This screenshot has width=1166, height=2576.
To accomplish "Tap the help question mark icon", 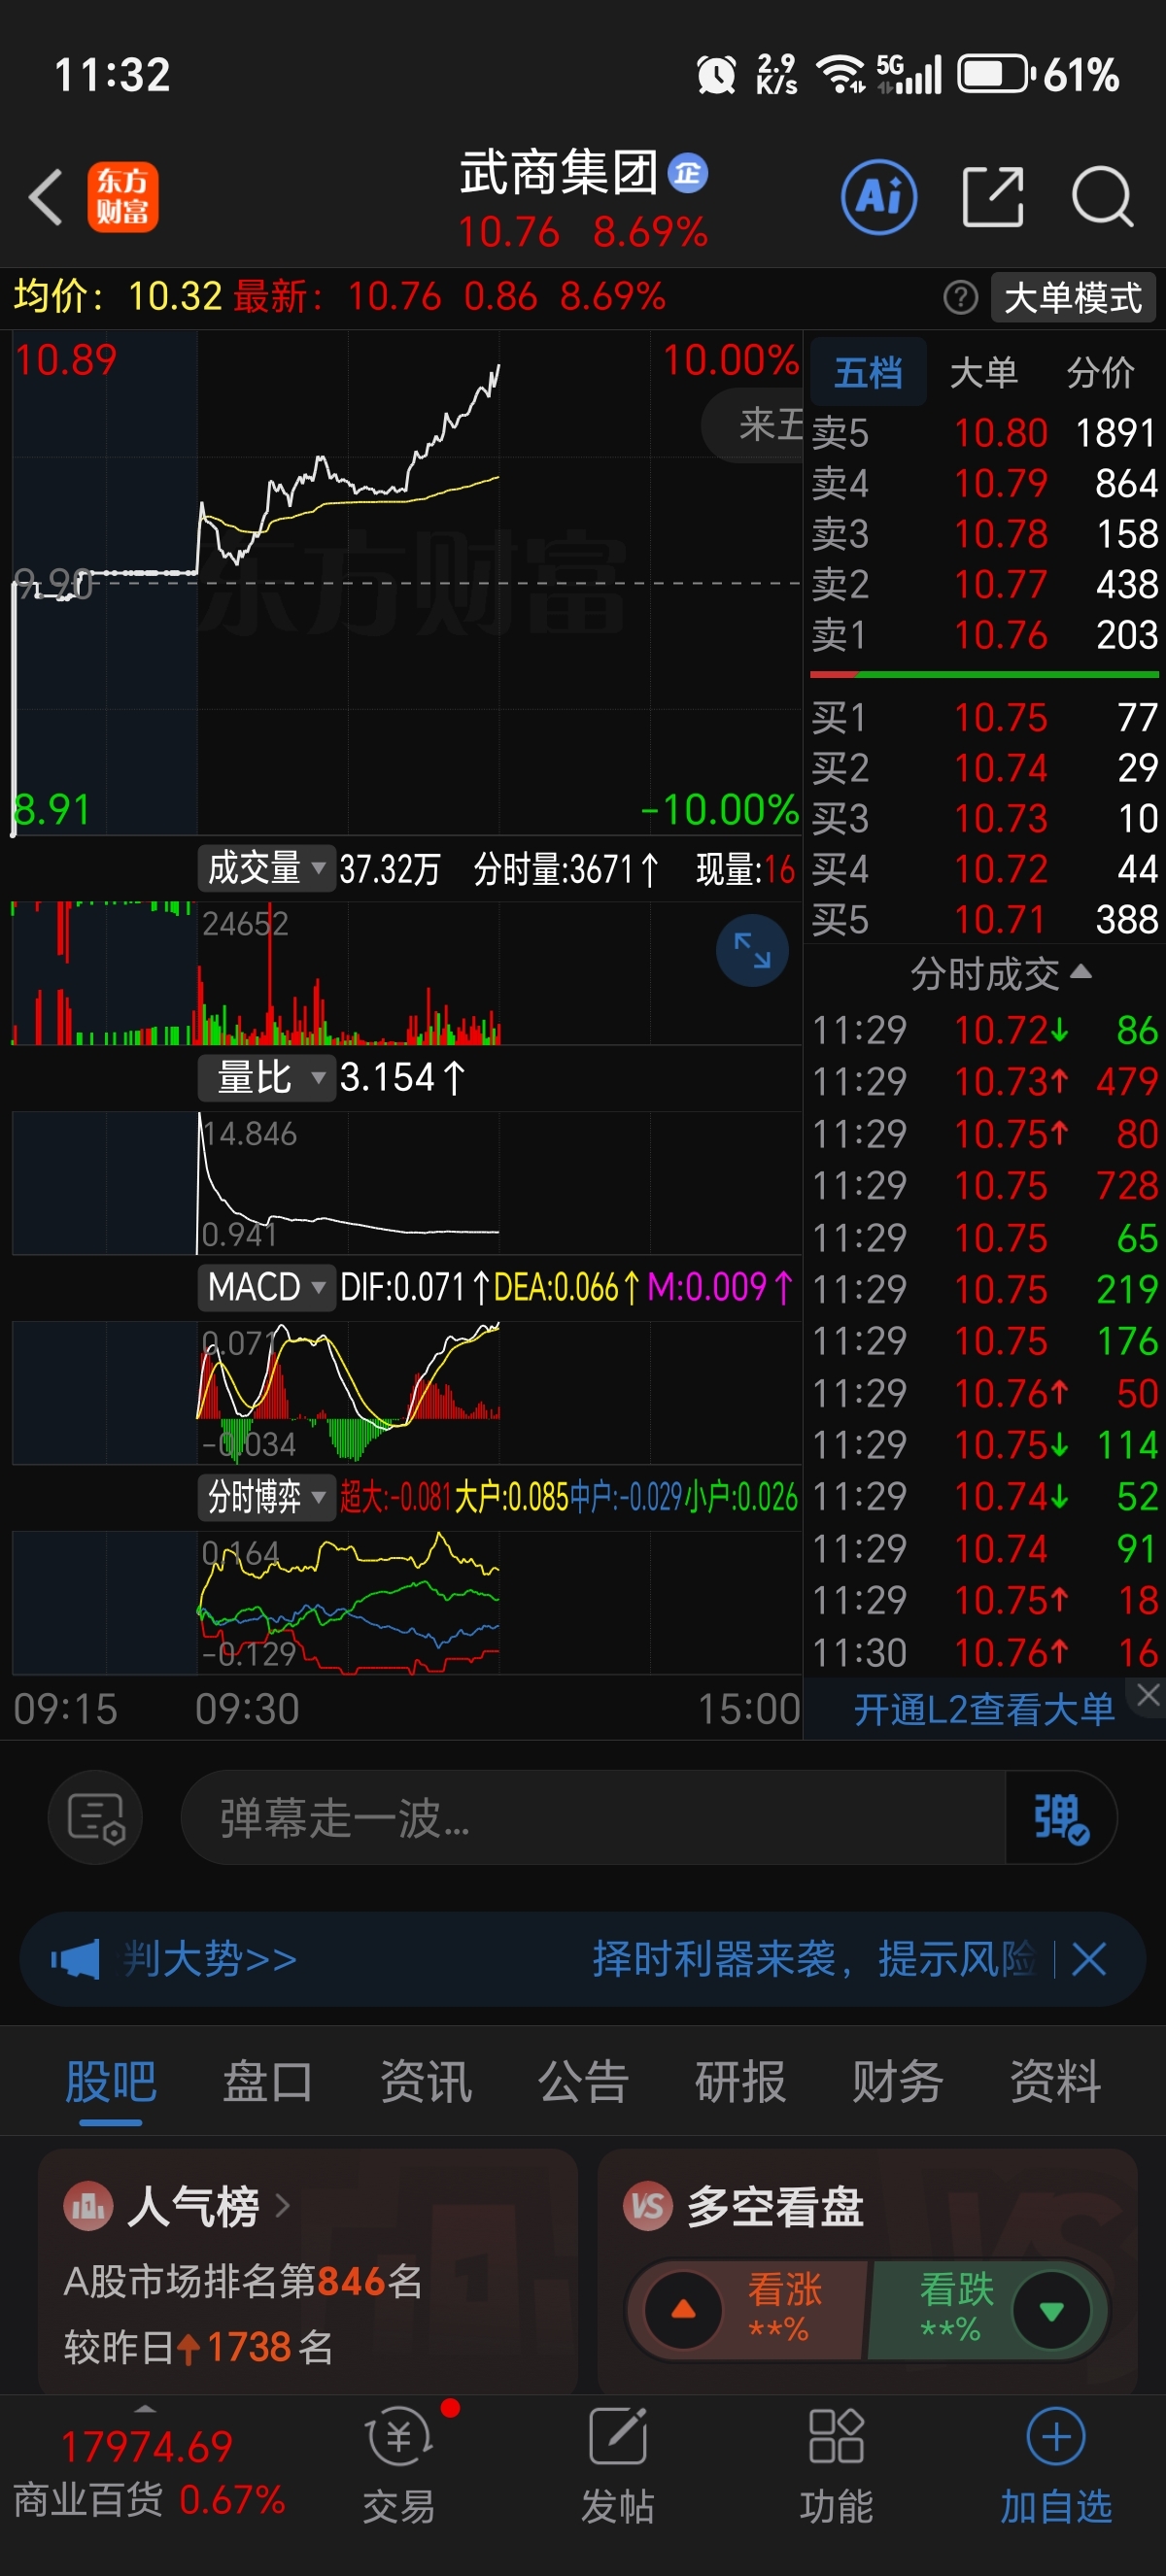I will pos(960,297).
